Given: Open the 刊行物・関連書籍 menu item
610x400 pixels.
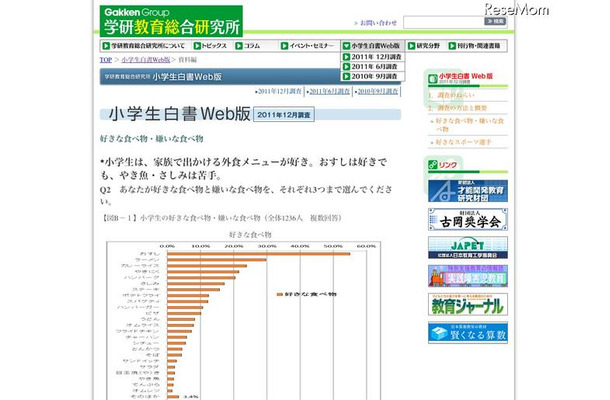Looking at the screenshot, I should pos(475,46).
